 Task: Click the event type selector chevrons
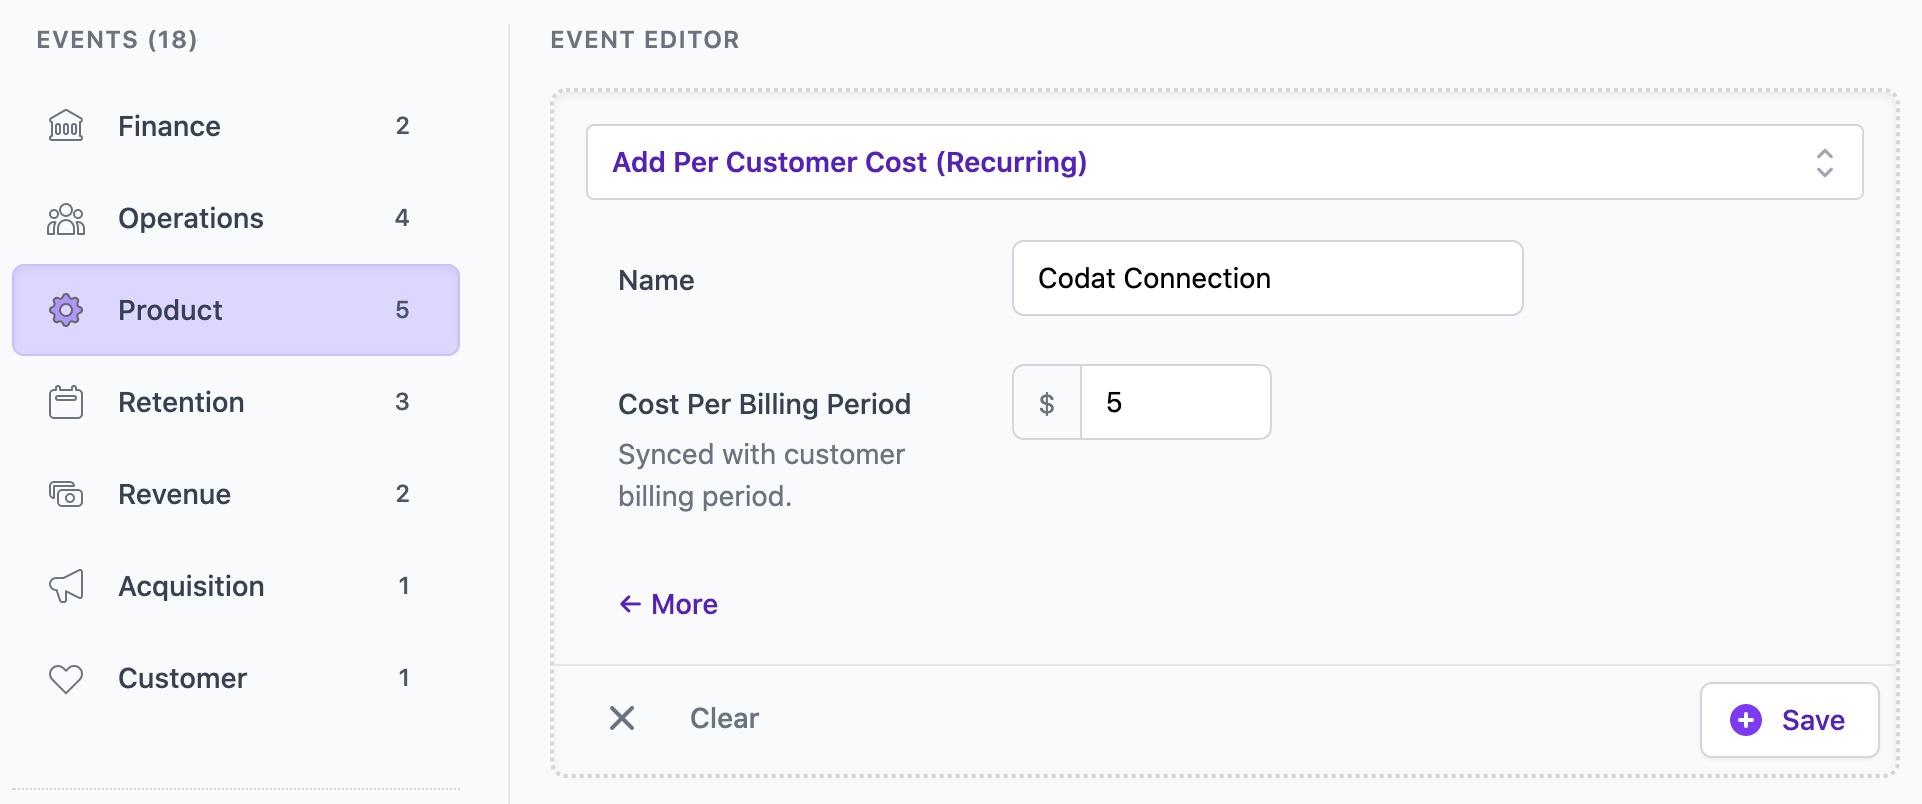1824,163
